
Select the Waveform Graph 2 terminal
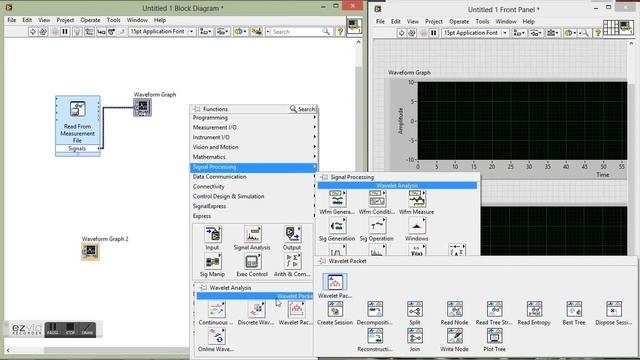coord(90,251)
